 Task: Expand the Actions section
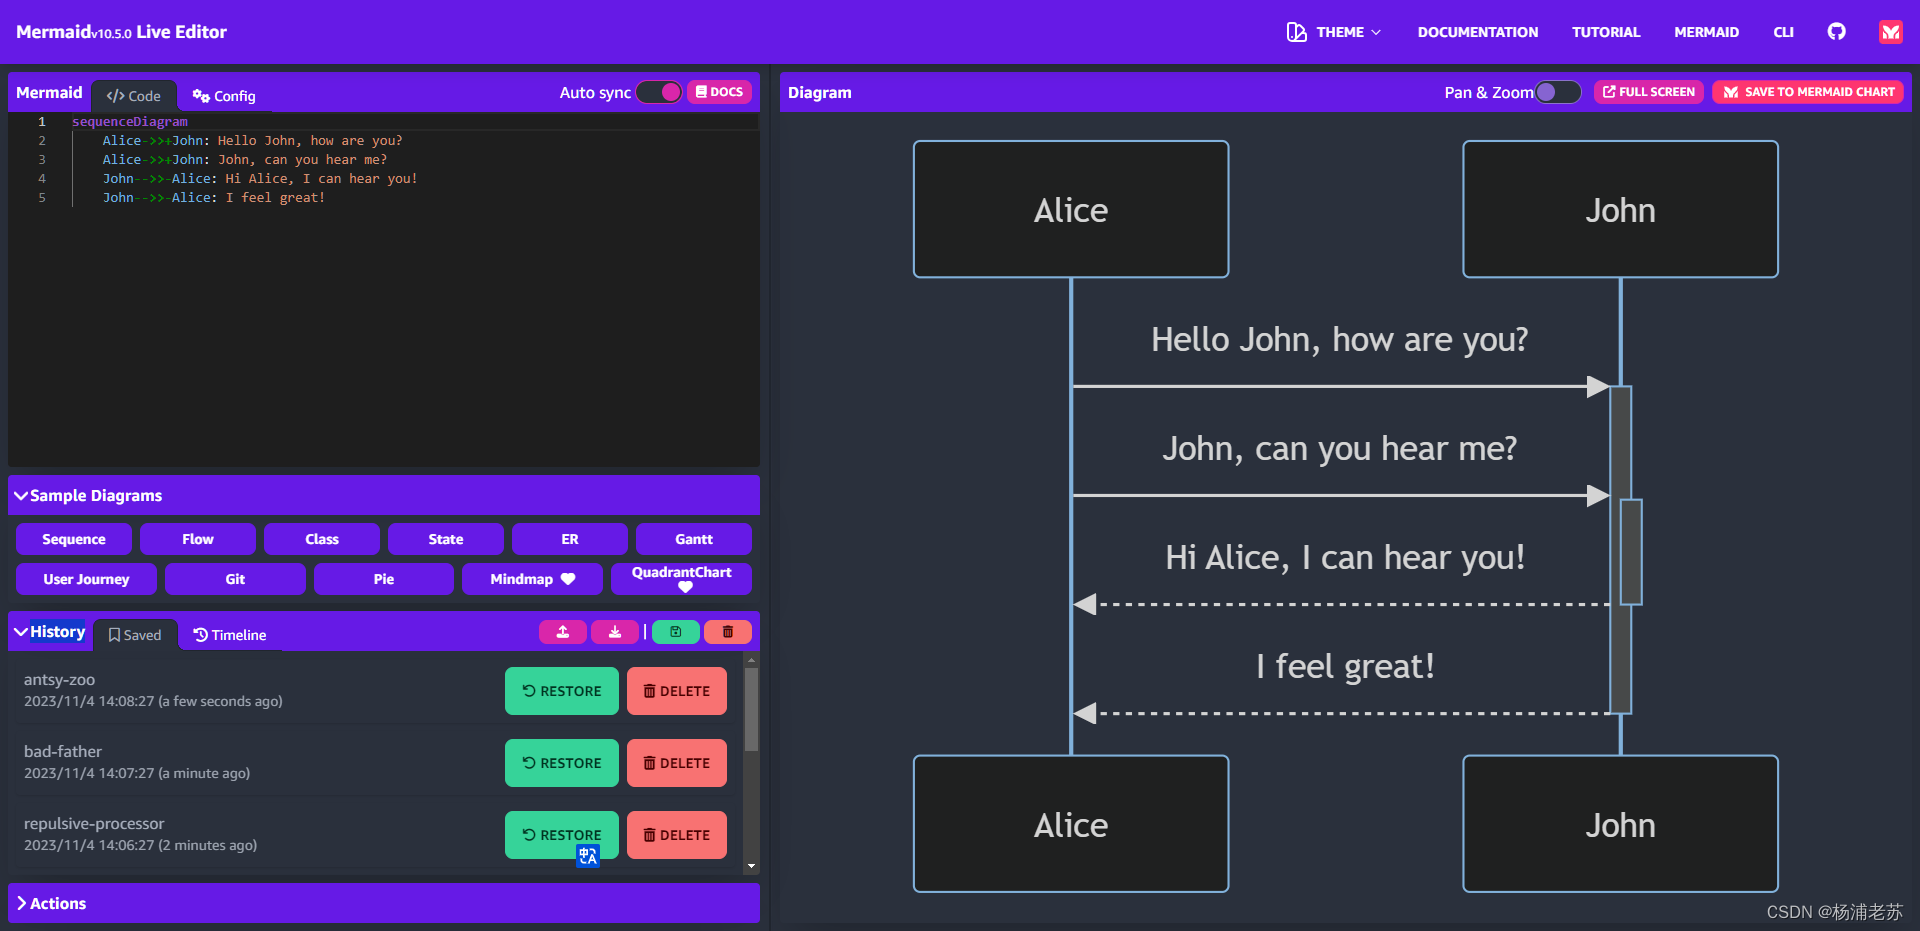[x=384, y=903]
